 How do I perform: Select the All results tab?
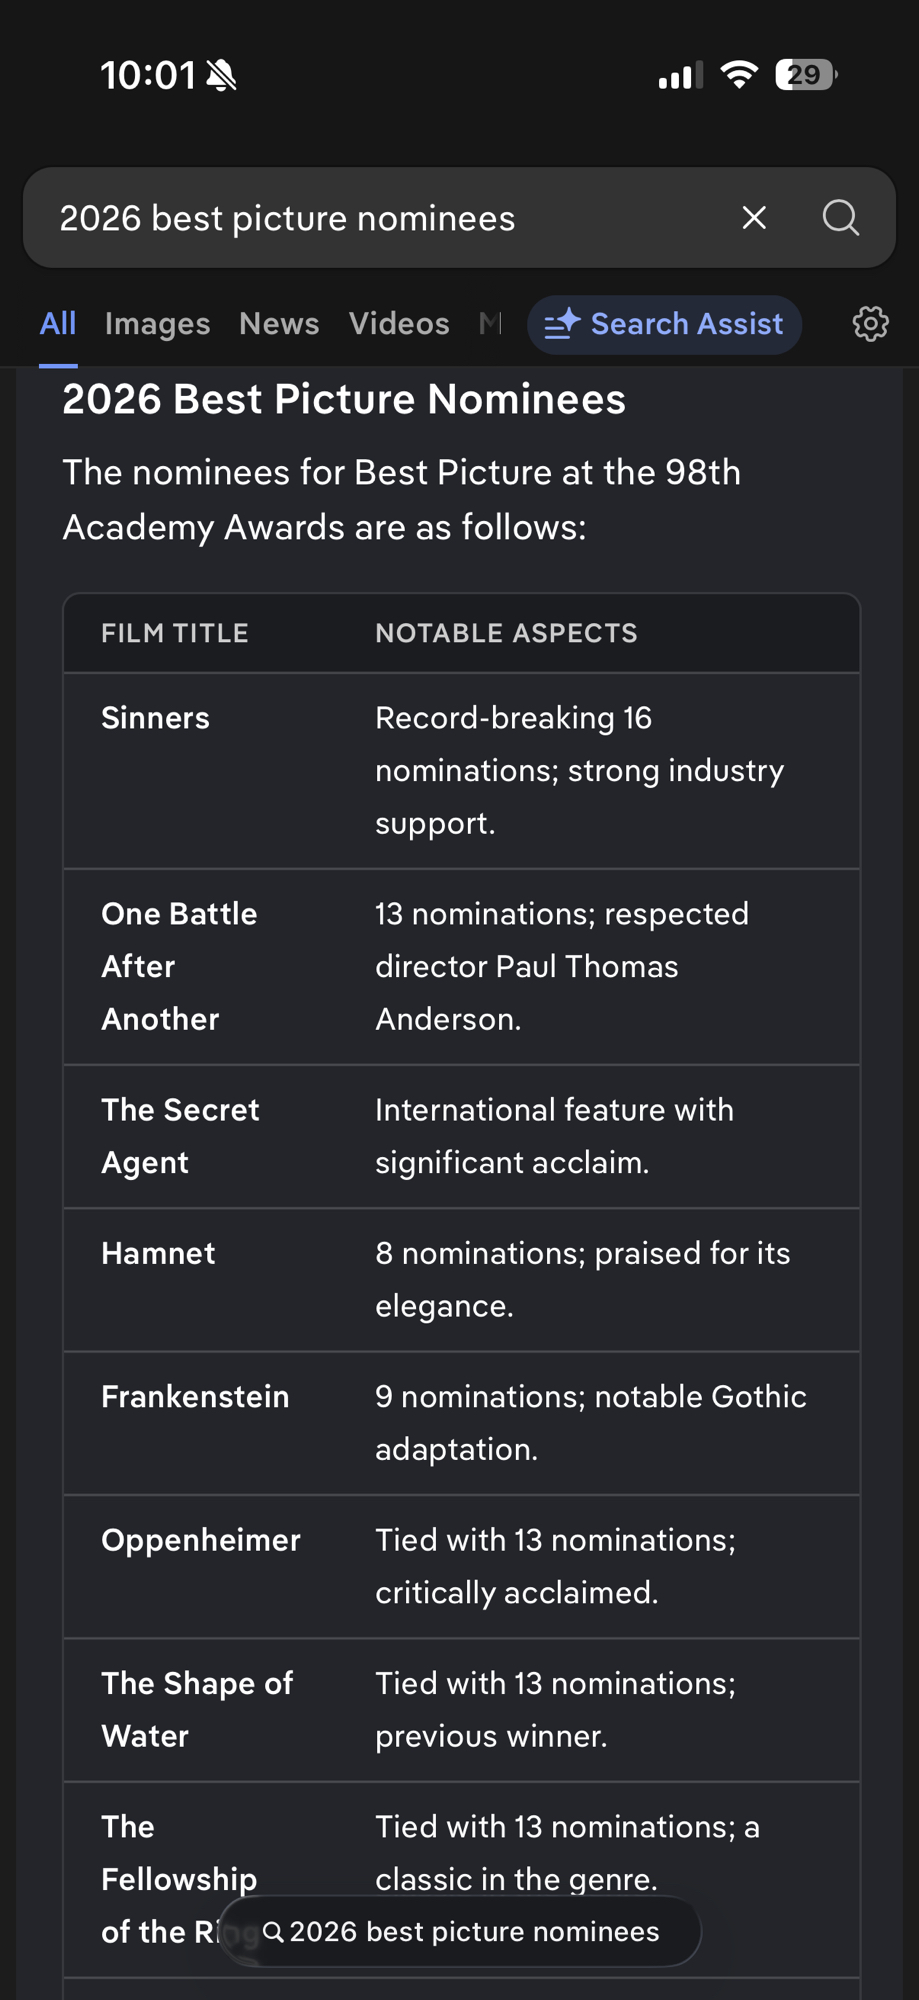(58, 324)
